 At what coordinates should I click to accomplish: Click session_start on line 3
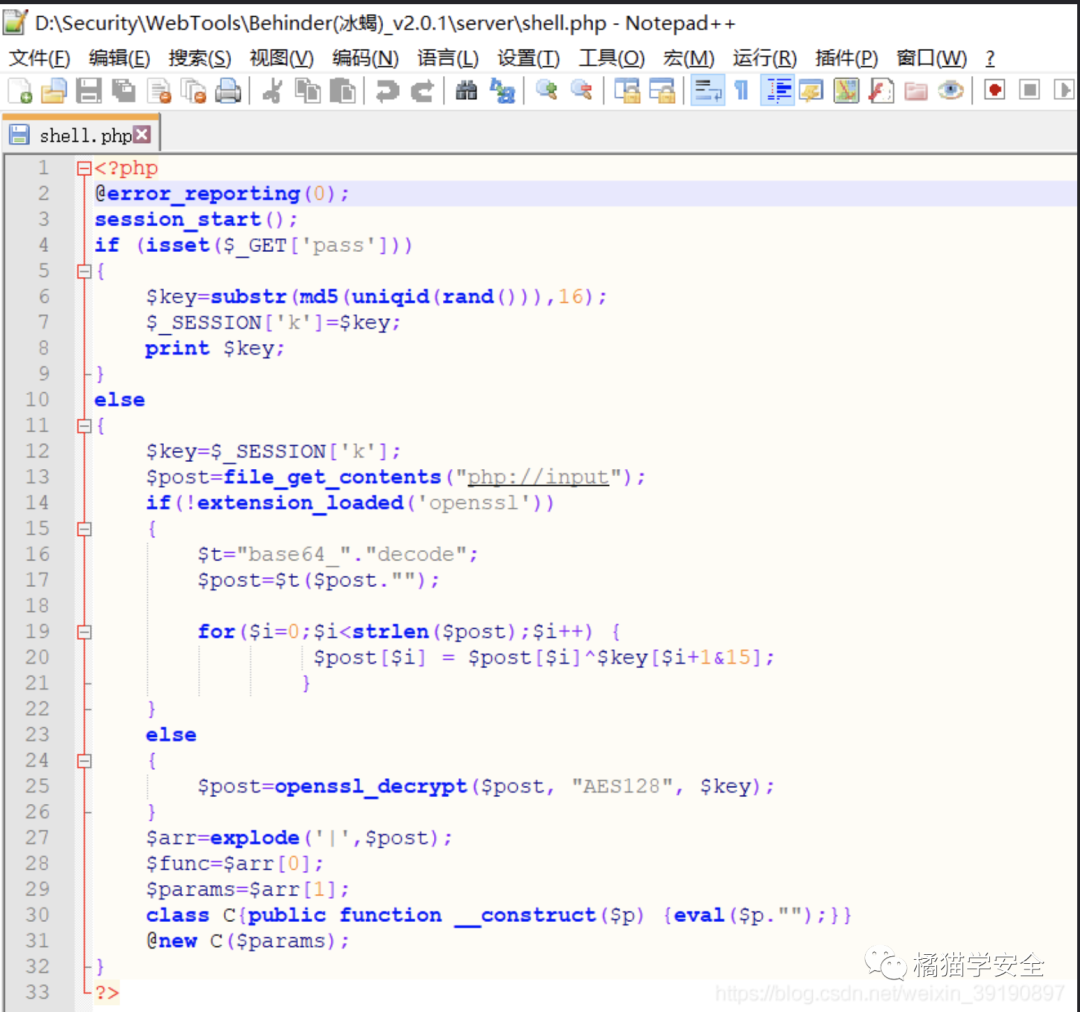pyautogui.click(x=178, y=219)
